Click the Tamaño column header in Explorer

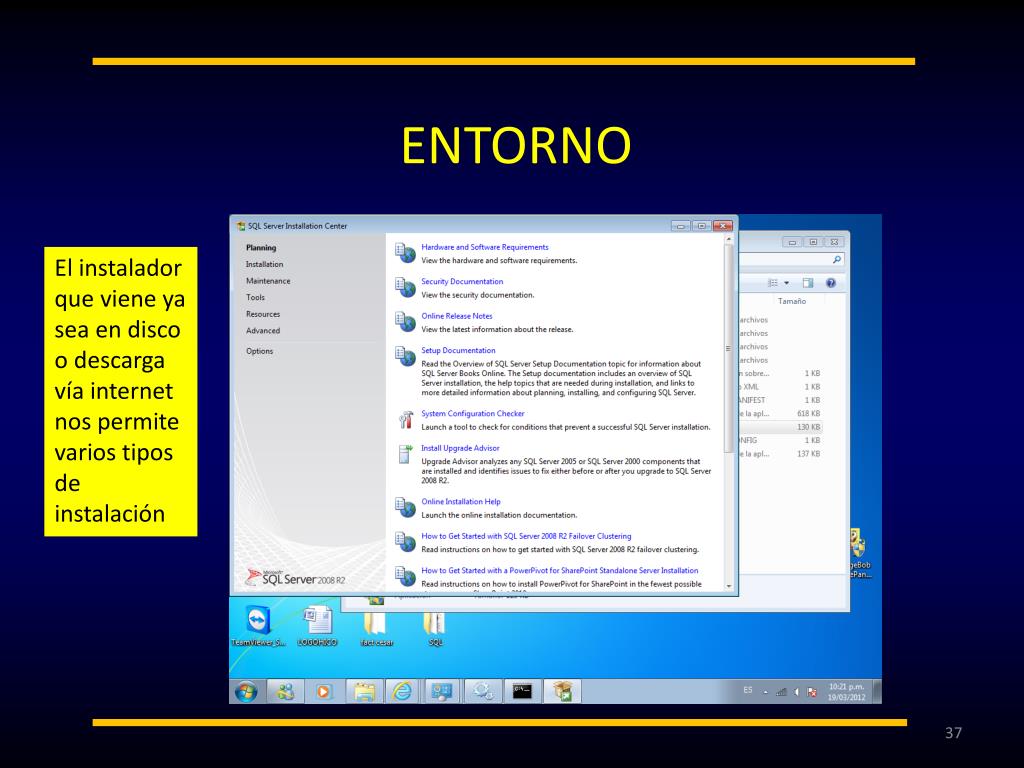click(x=792, y=302)
